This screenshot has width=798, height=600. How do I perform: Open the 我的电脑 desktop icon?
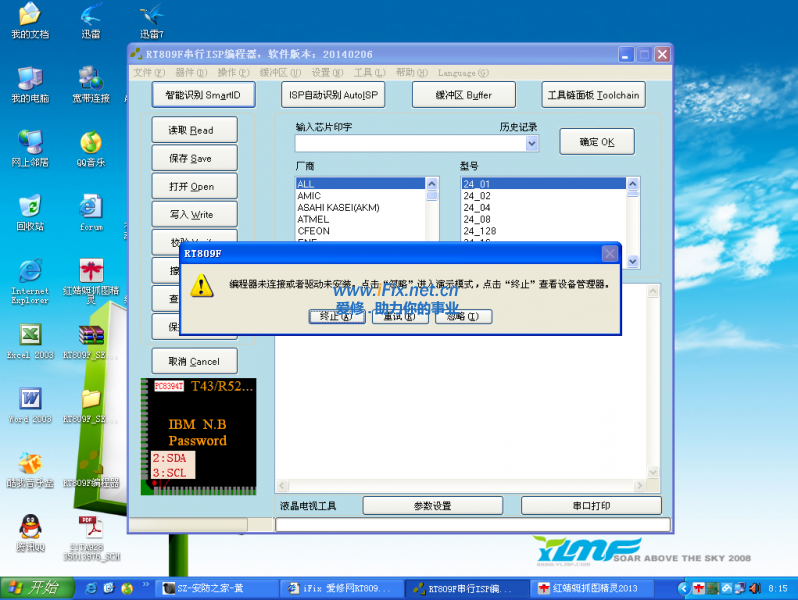pos(29,82)
